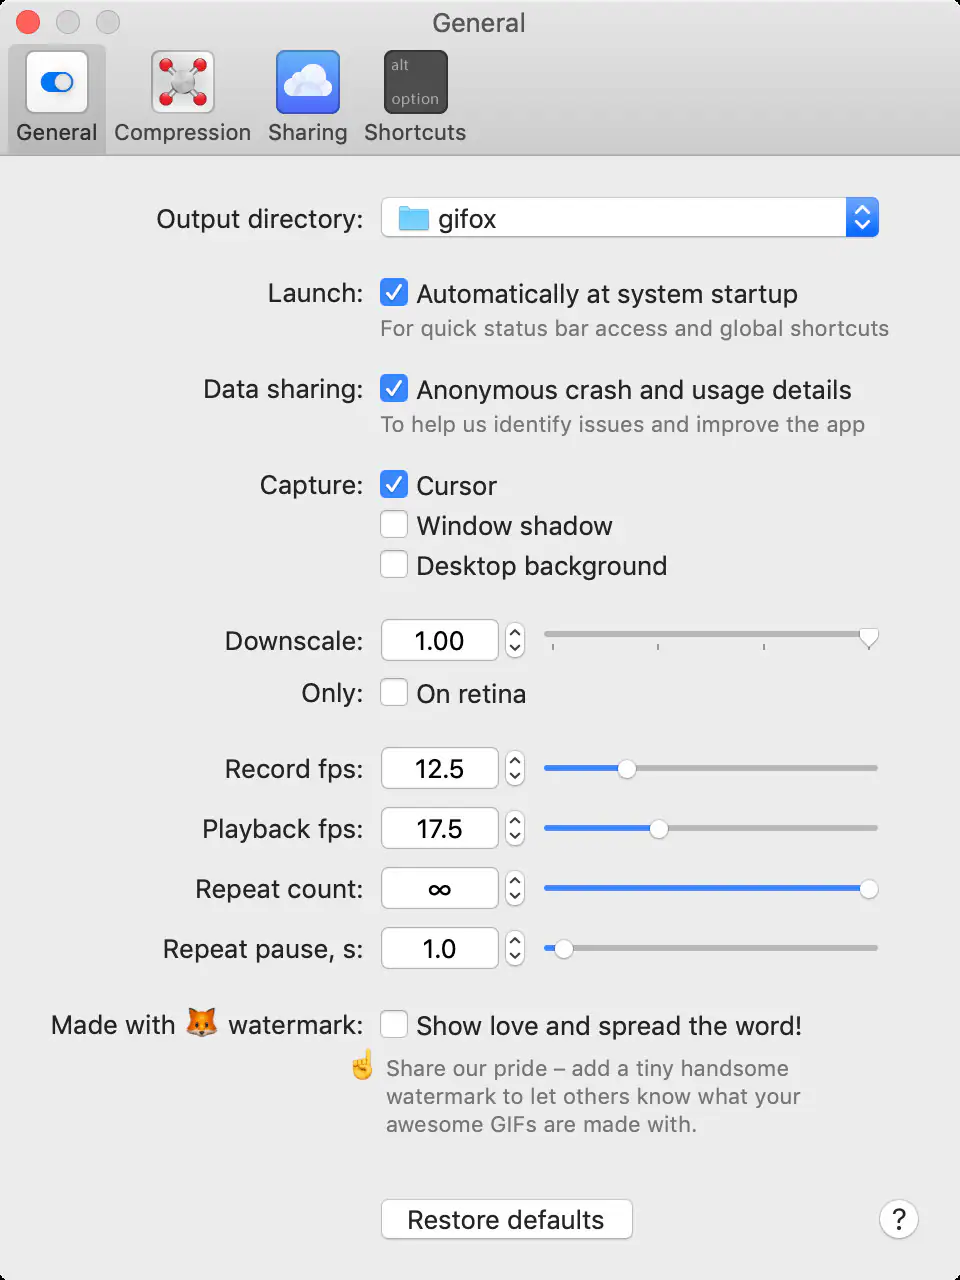Click the Restore defaults button
The height and width of the screenshot is (1280, 960).
click(506, 1219)
